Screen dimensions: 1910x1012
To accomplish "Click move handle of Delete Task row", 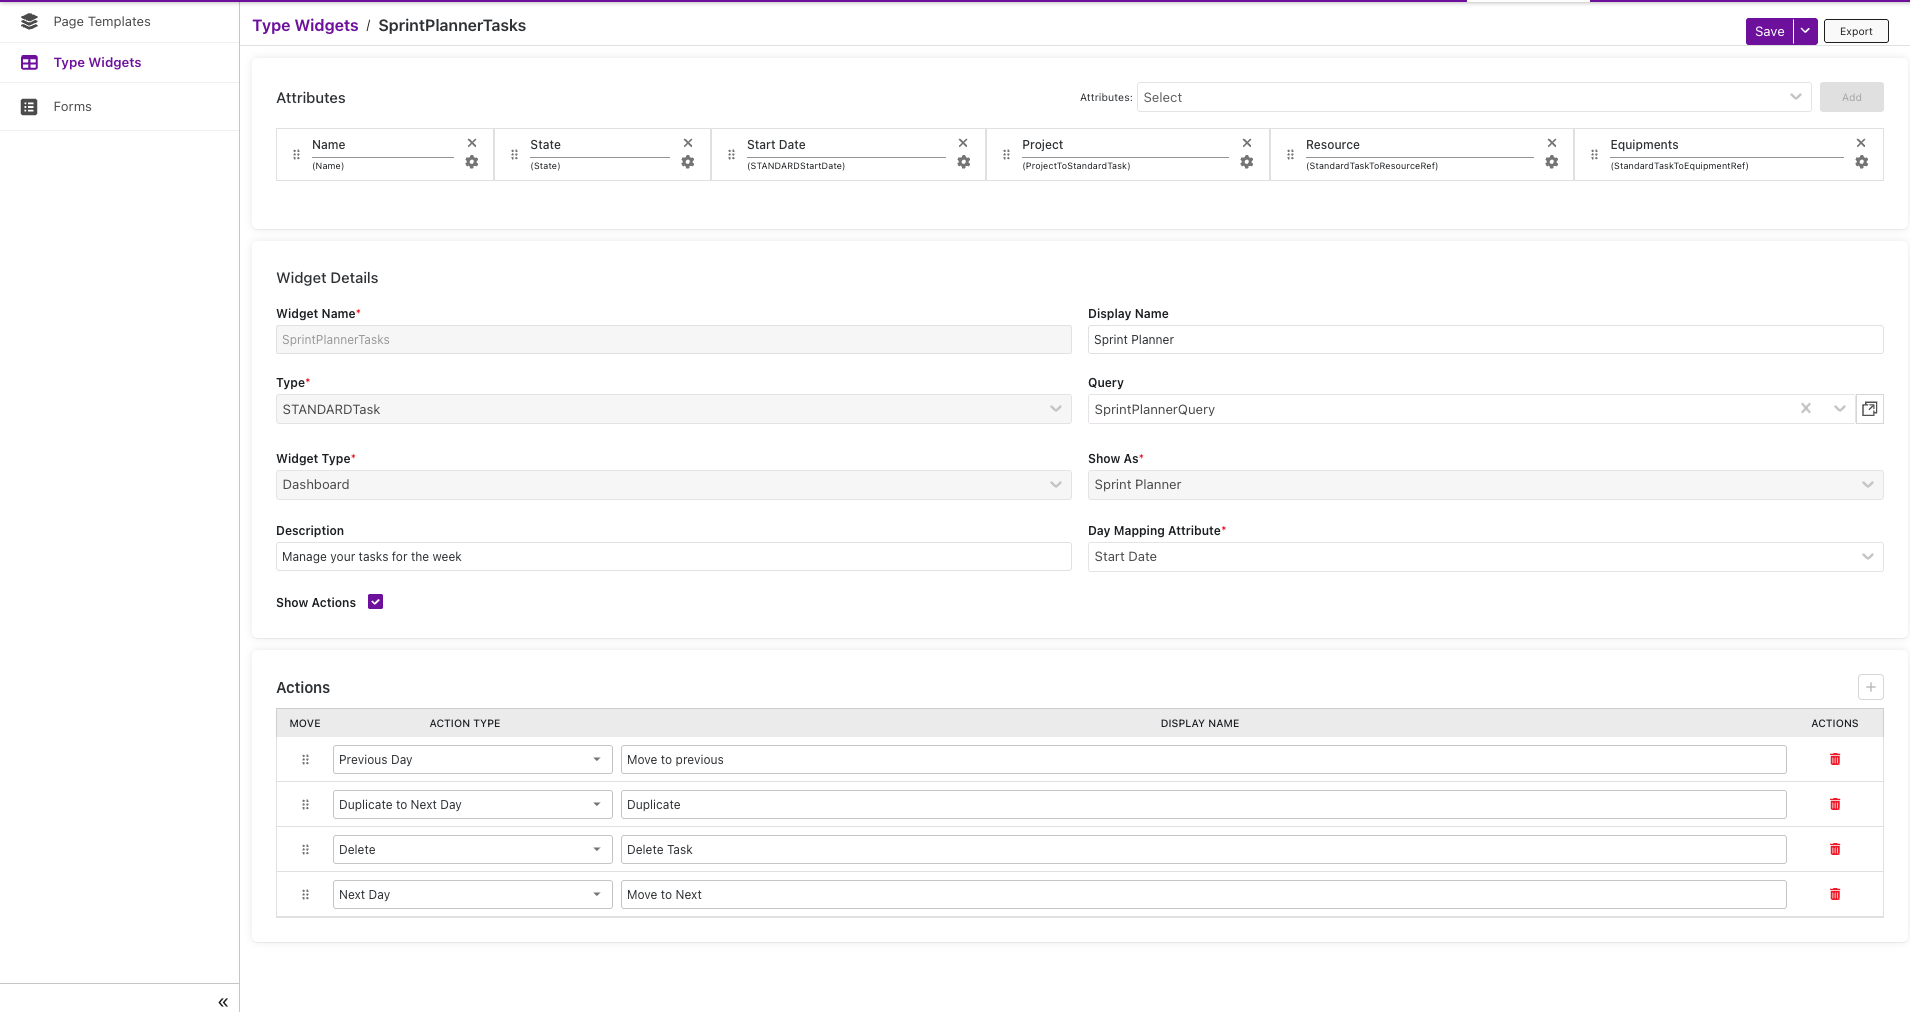I will tap(305, 850).
